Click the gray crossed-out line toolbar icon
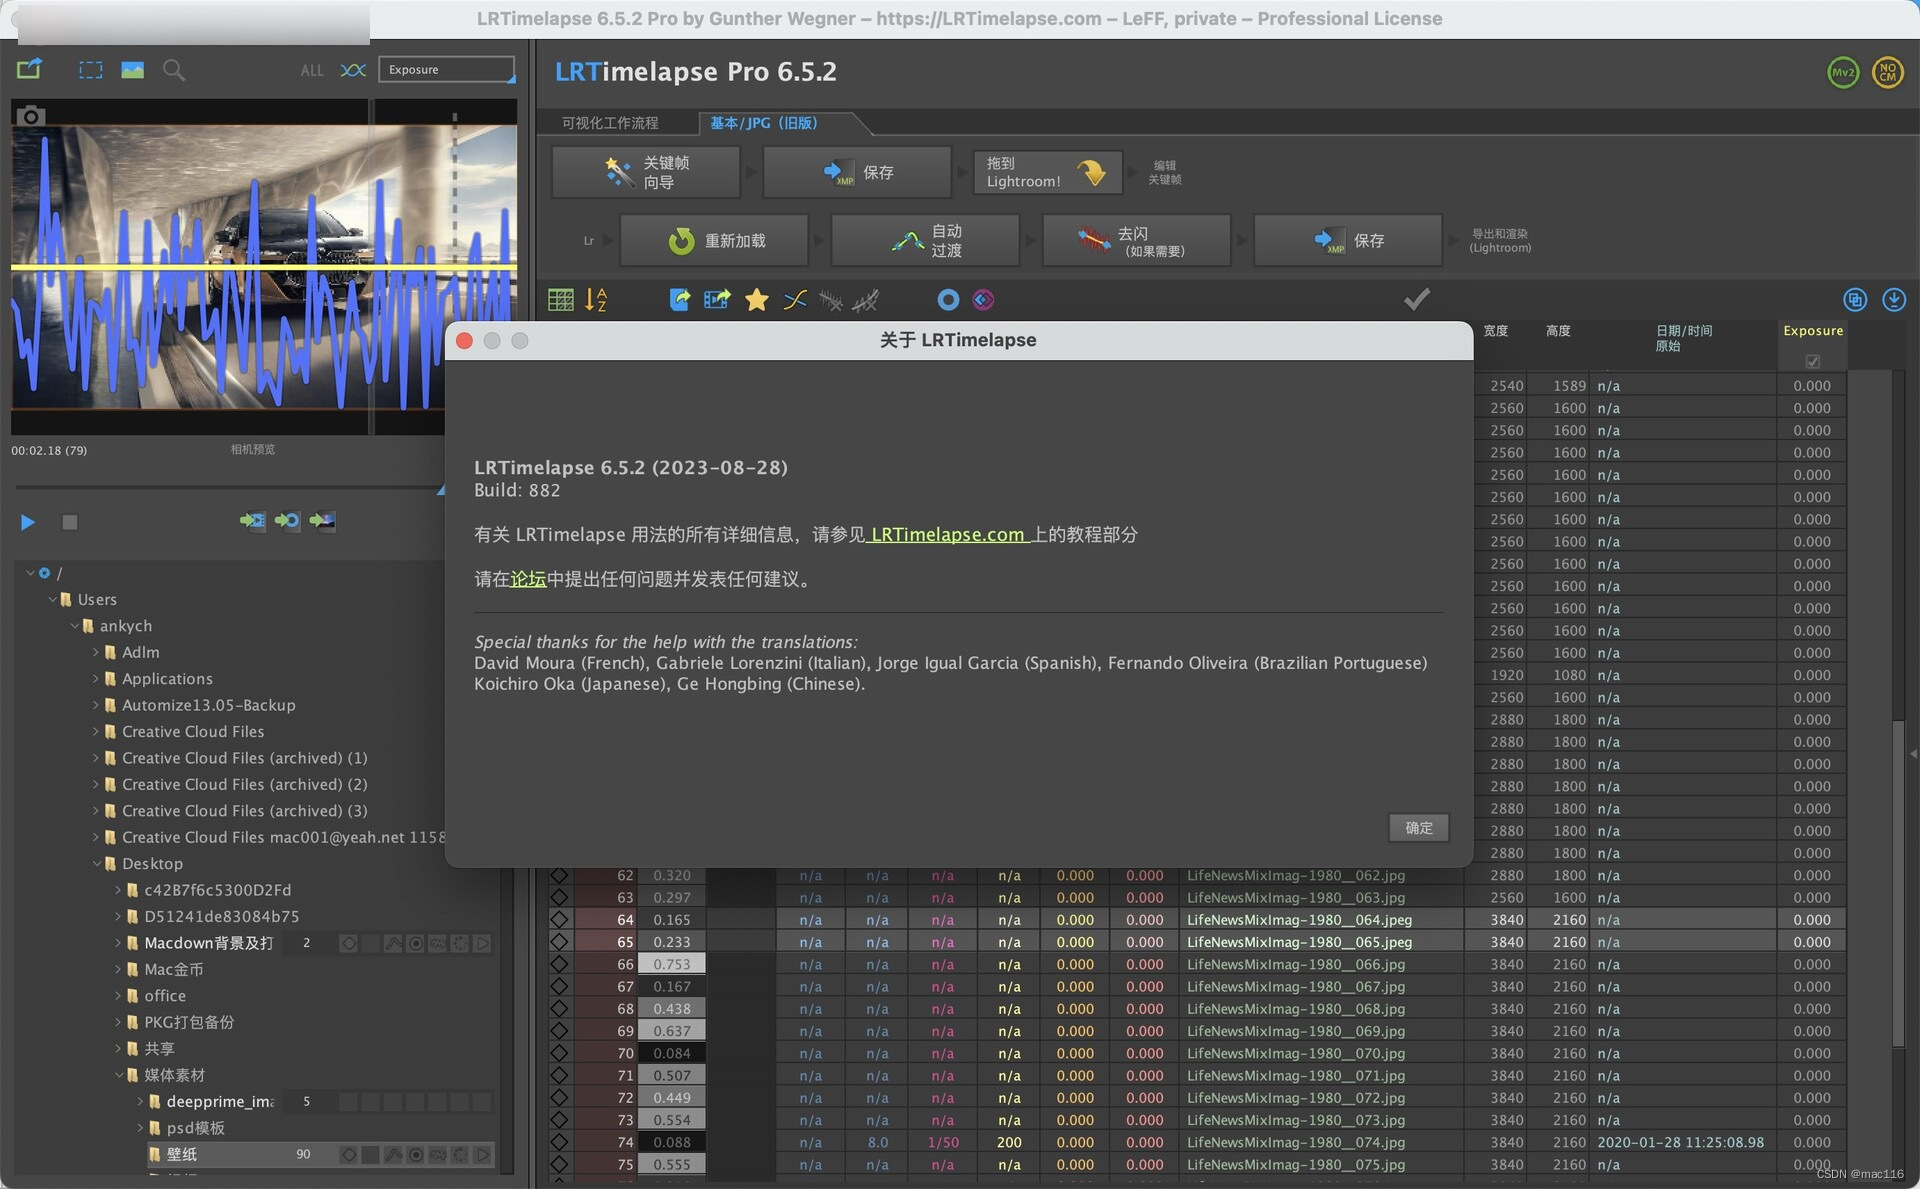This screenshot has height=1189, width=1920. (x=830, y=299)
